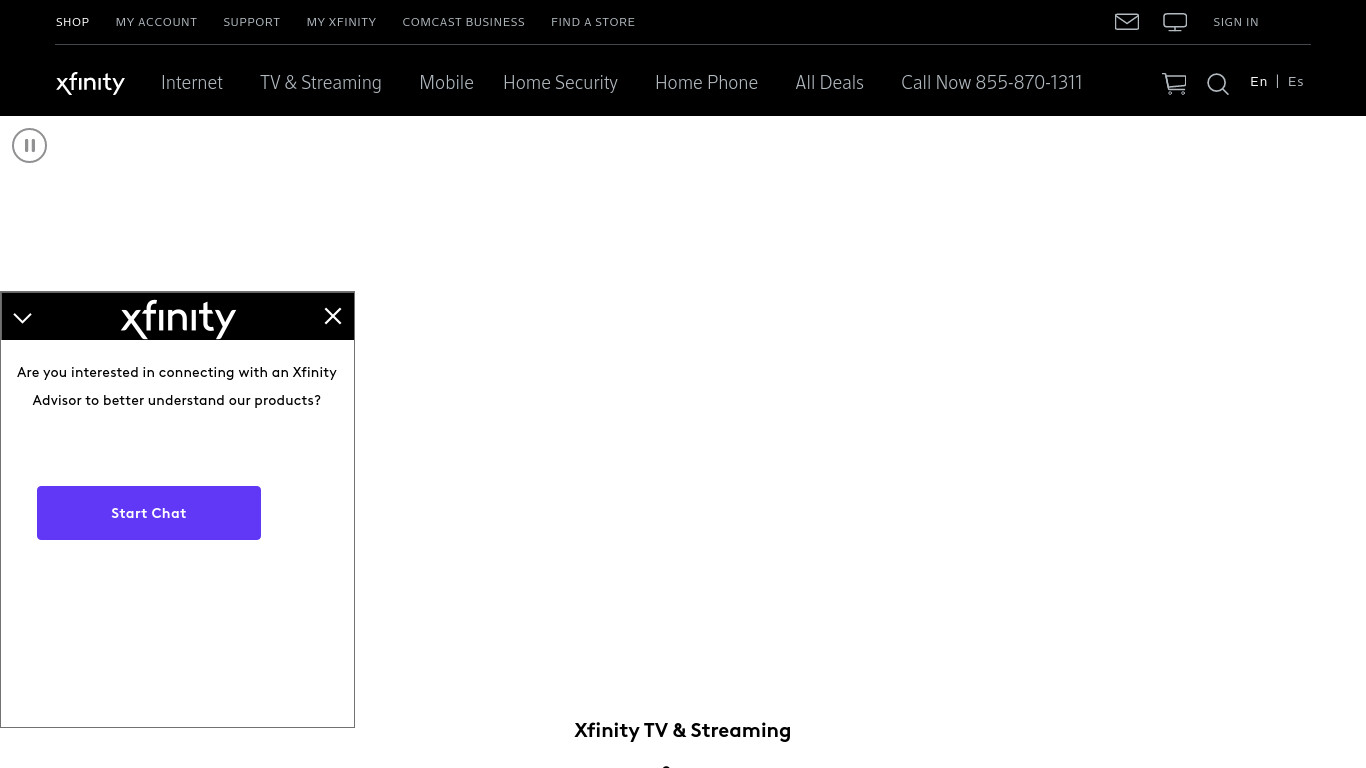Screen dimensions: 1366x768
Task: Open the Internet menu
Action: (192, 83)
